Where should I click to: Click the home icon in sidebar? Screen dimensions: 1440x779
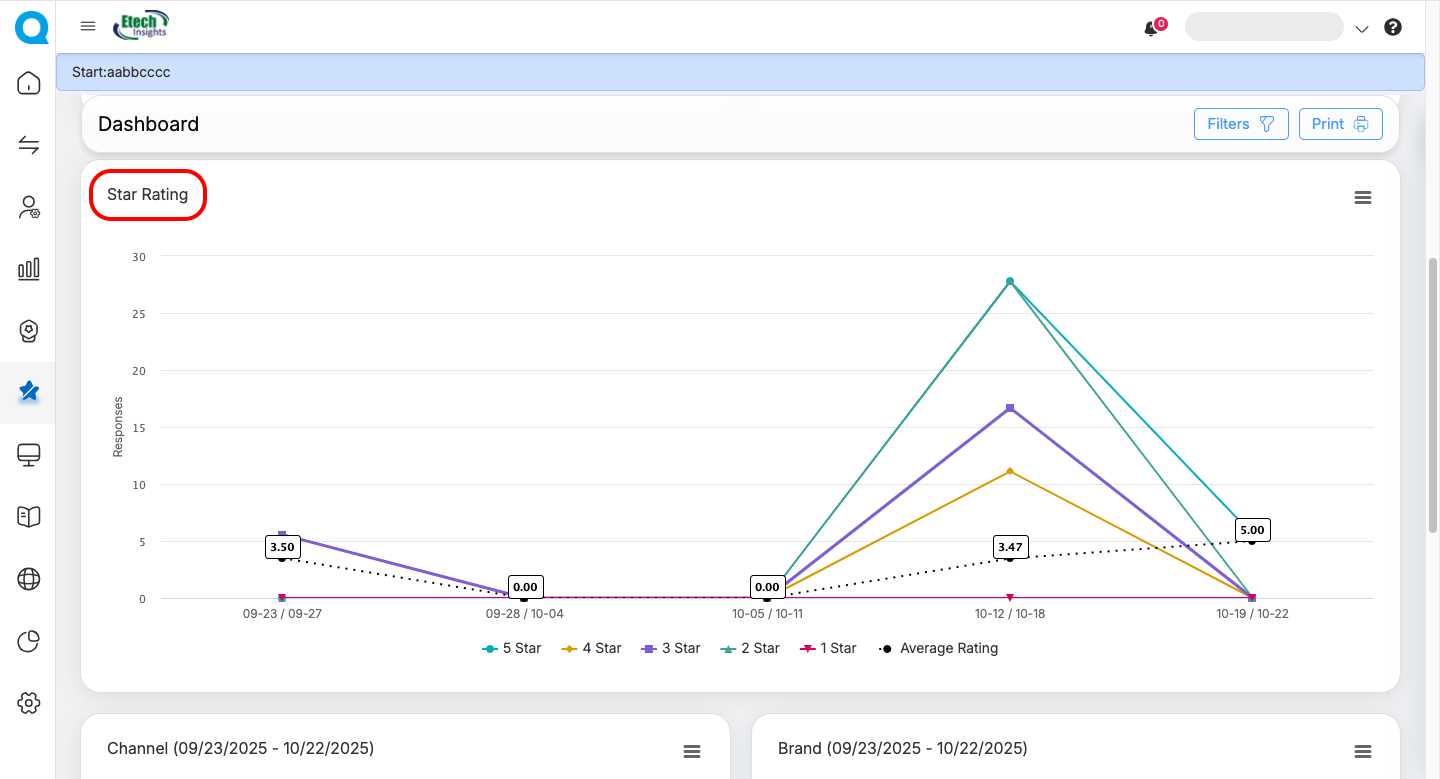[x=29, y=83]
